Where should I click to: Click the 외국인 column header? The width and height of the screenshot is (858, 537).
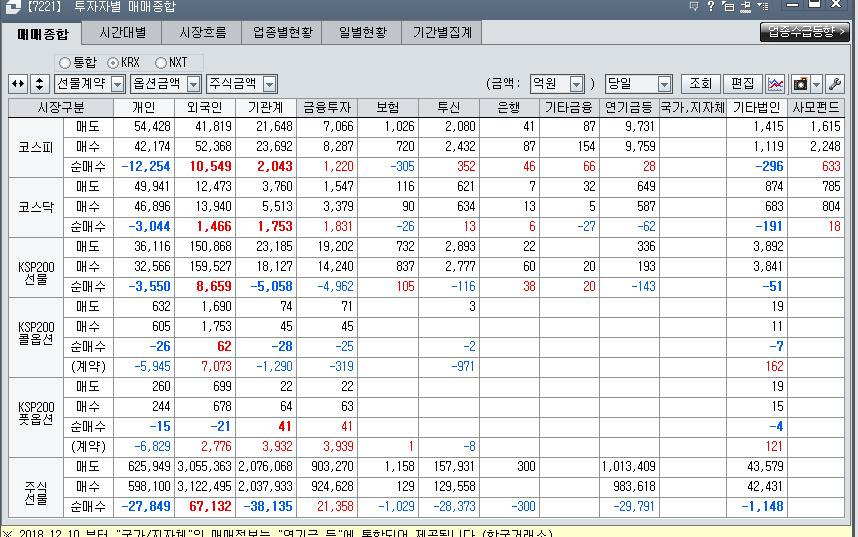[x=205, y=107]
